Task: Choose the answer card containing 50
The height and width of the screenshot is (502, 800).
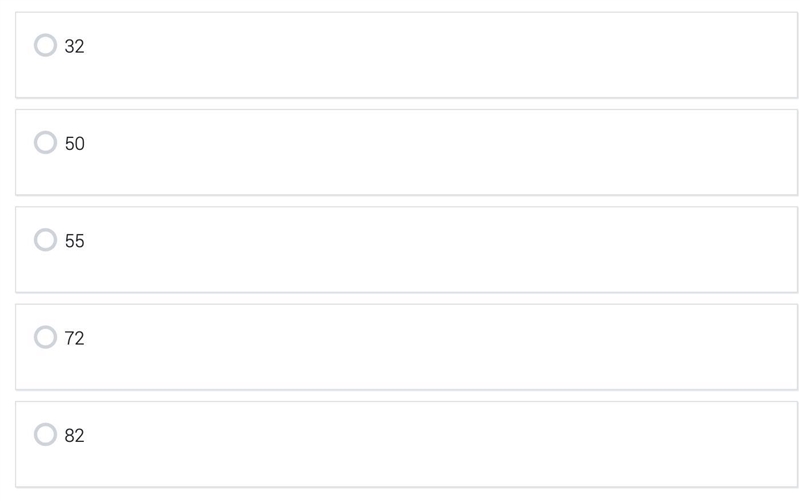Action: pyautogui.click(x=407, y=153)
